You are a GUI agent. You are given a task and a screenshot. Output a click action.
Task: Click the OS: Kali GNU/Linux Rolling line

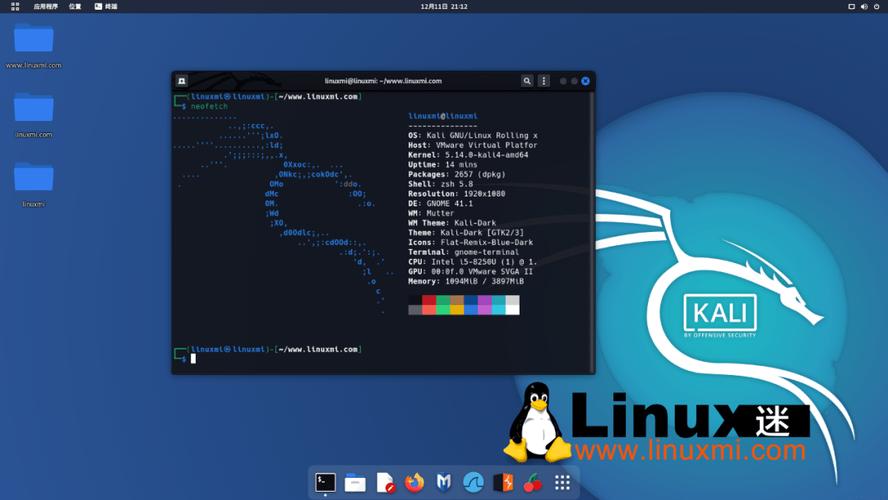pos(473,135)
